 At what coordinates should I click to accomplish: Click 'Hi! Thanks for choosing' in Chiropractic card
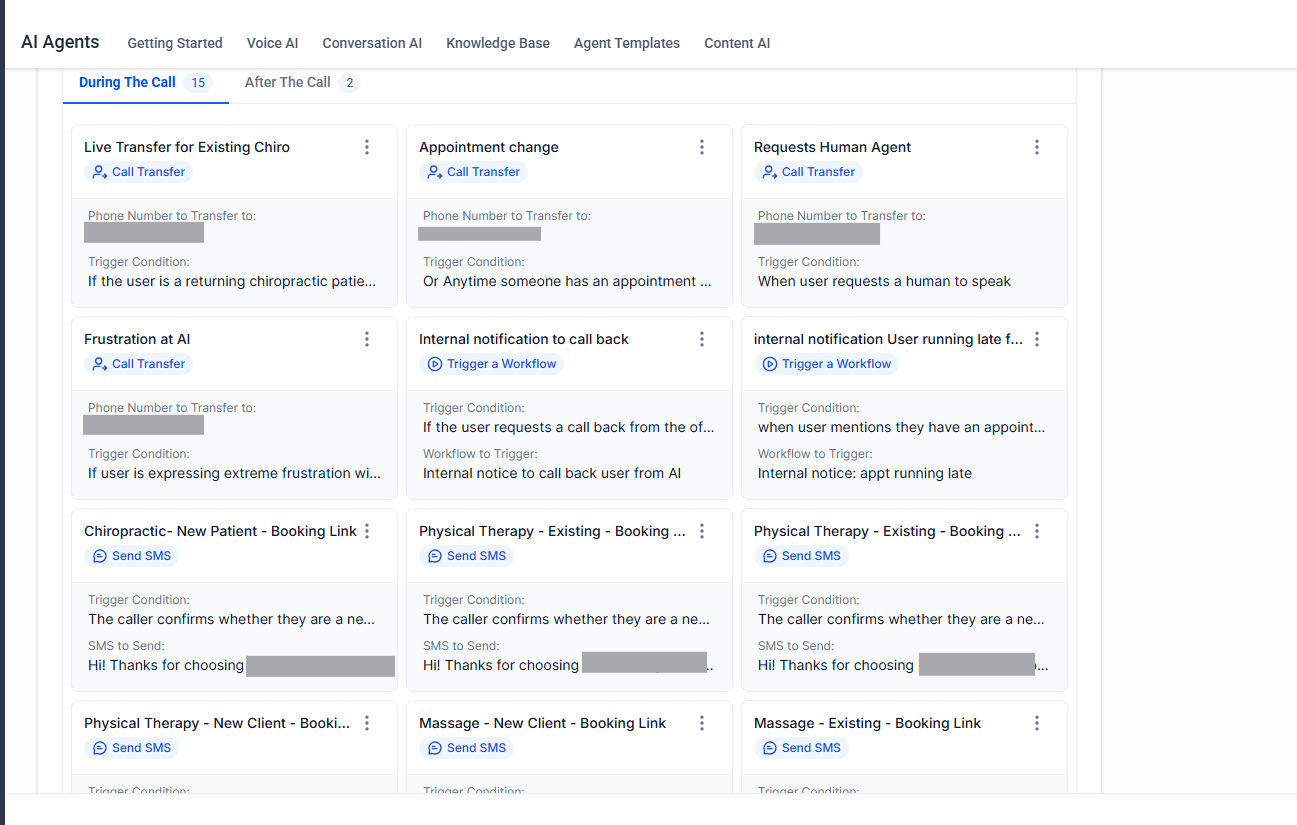(x=166, y=665)
